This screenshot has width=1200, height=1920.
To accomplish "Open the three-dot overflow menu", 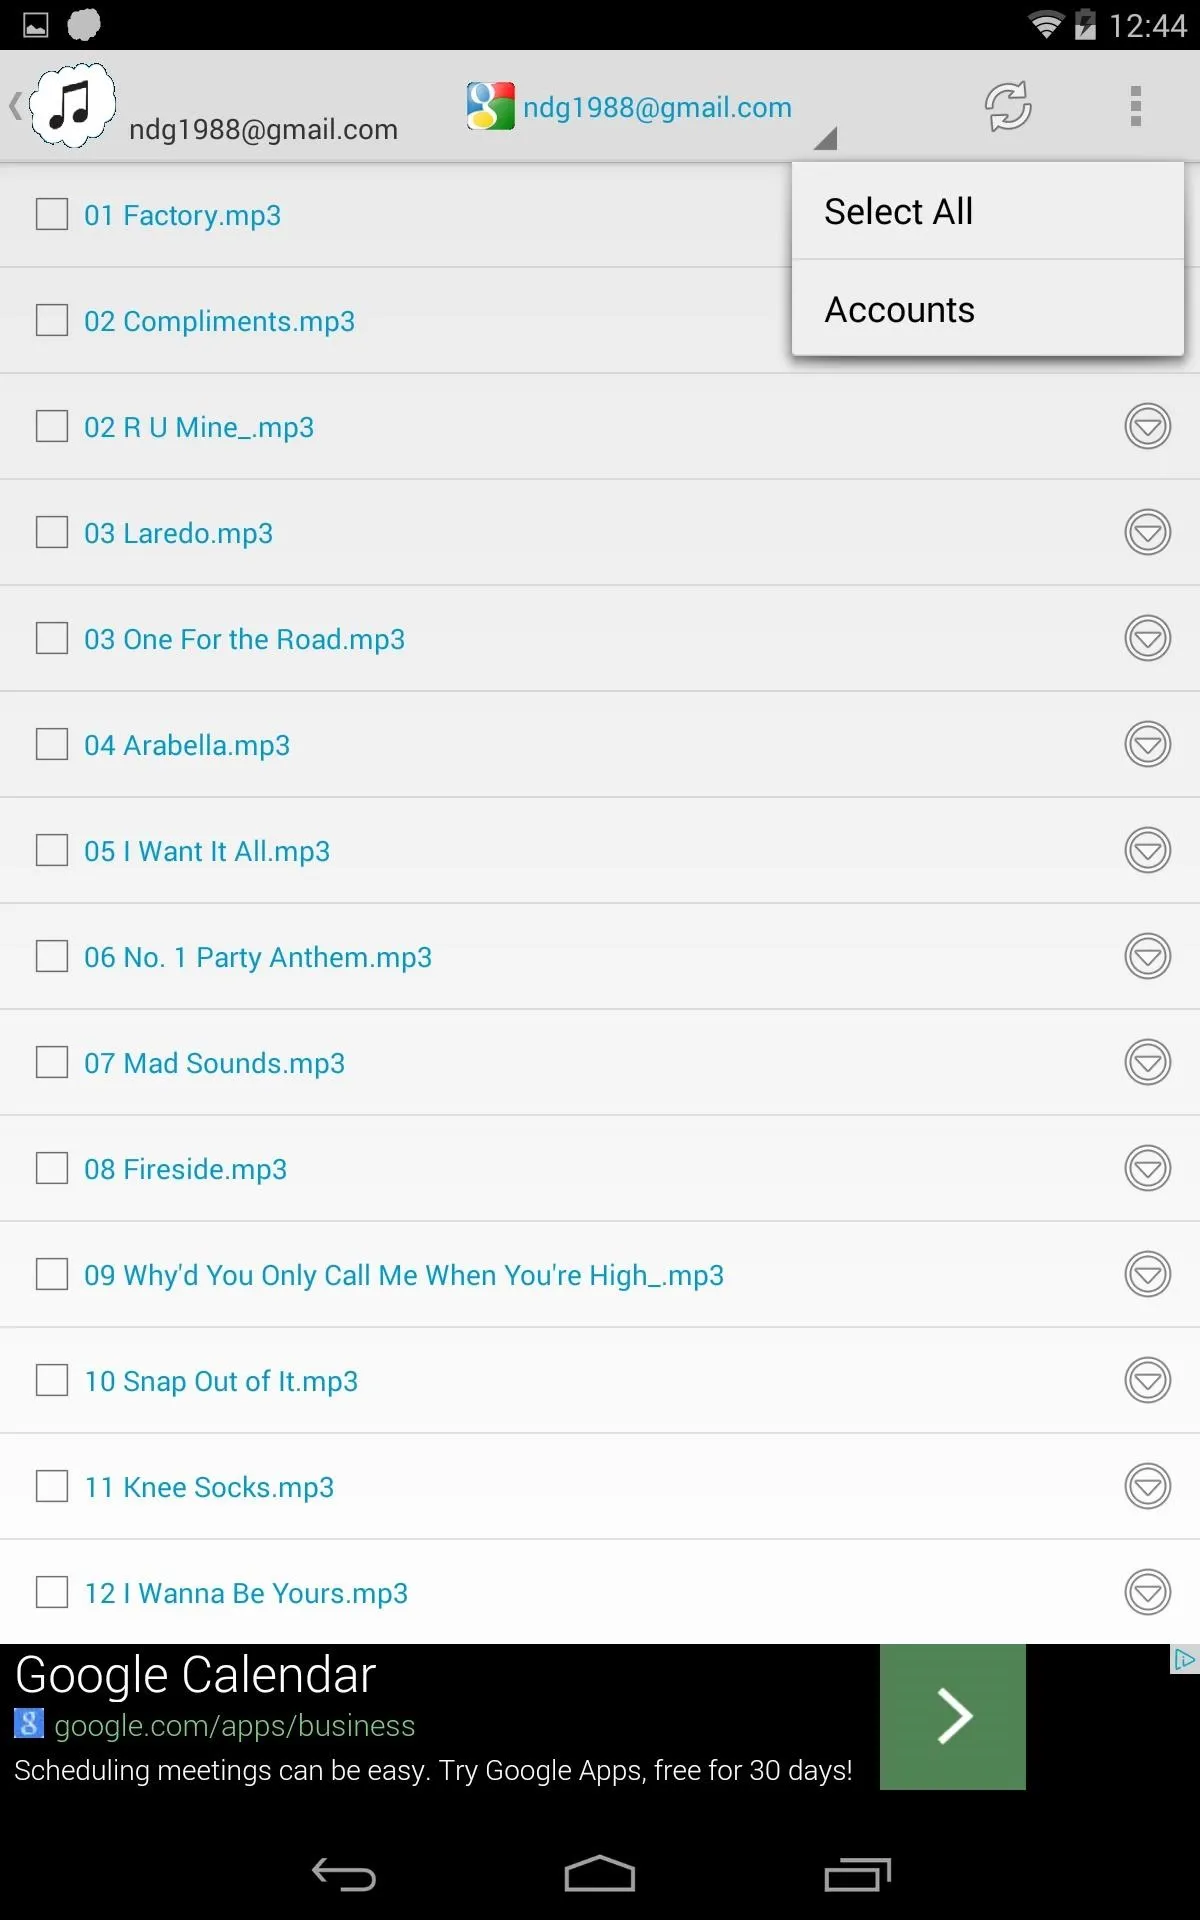I will pyautogui.click(x=1135, y=106).
